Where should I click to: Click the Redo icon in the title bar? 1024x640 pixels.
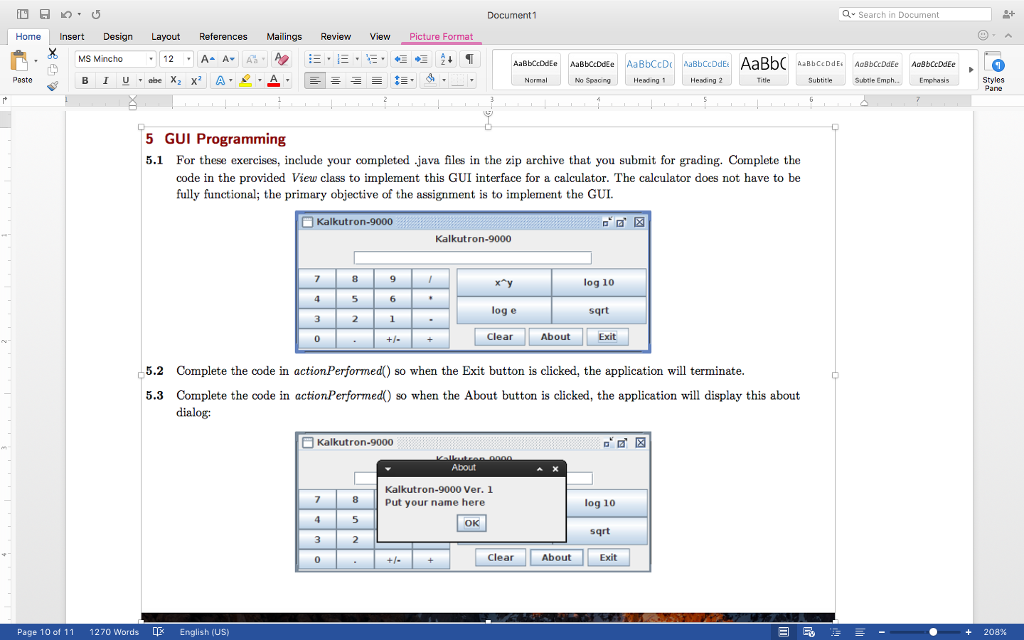(x=96, y=14)
